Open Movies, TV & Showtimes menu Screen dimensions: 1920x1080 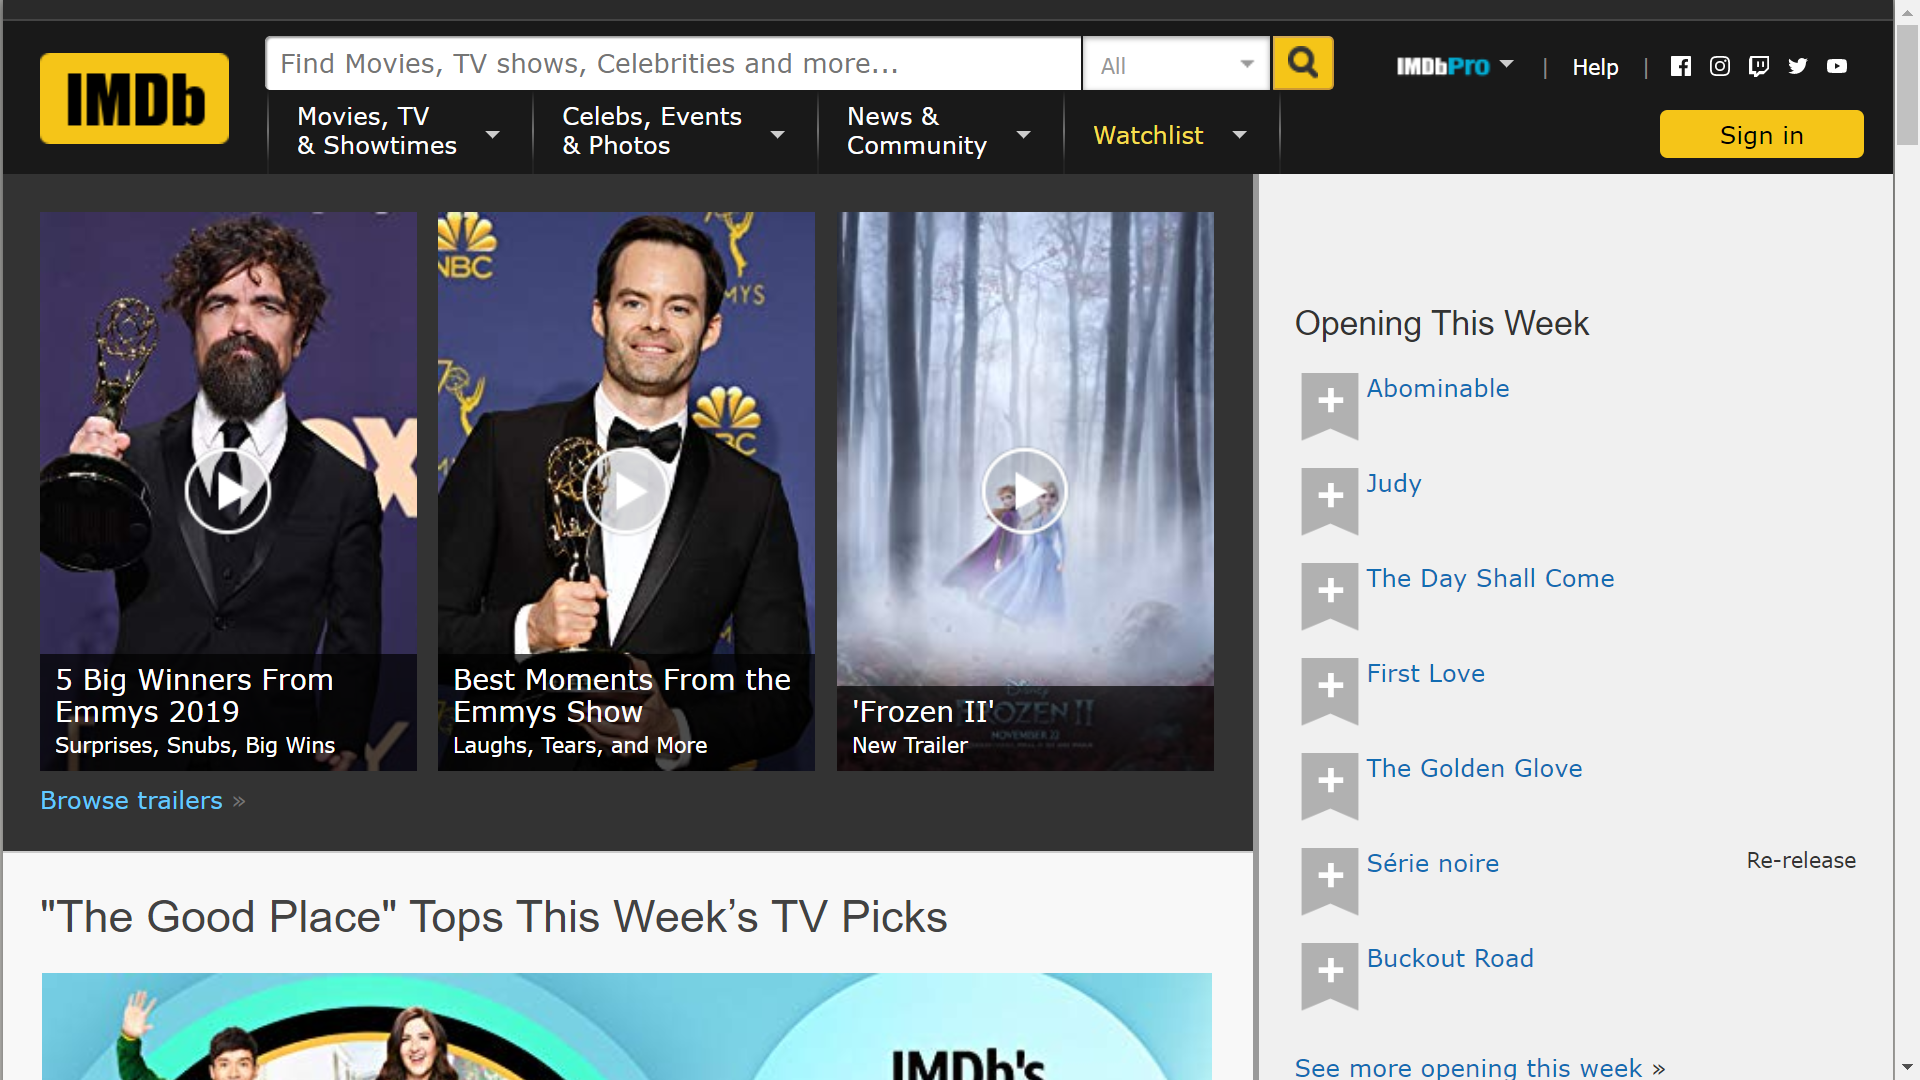point(397,131)
